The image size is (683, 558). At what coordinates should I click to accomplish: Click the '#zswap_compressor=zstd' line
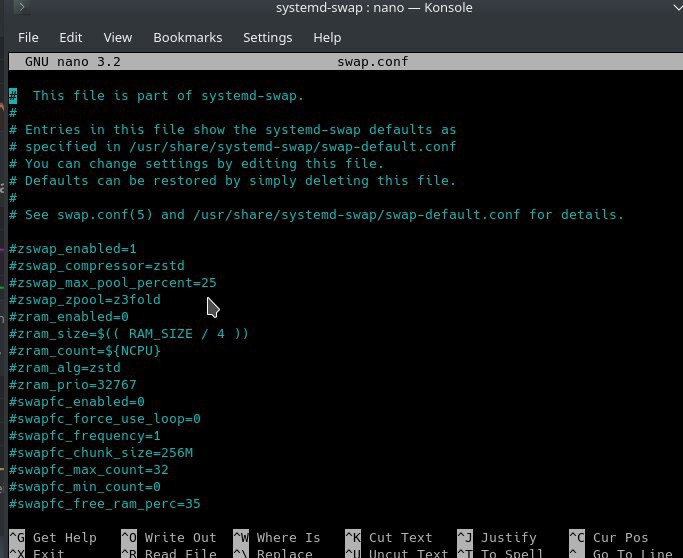97,266
